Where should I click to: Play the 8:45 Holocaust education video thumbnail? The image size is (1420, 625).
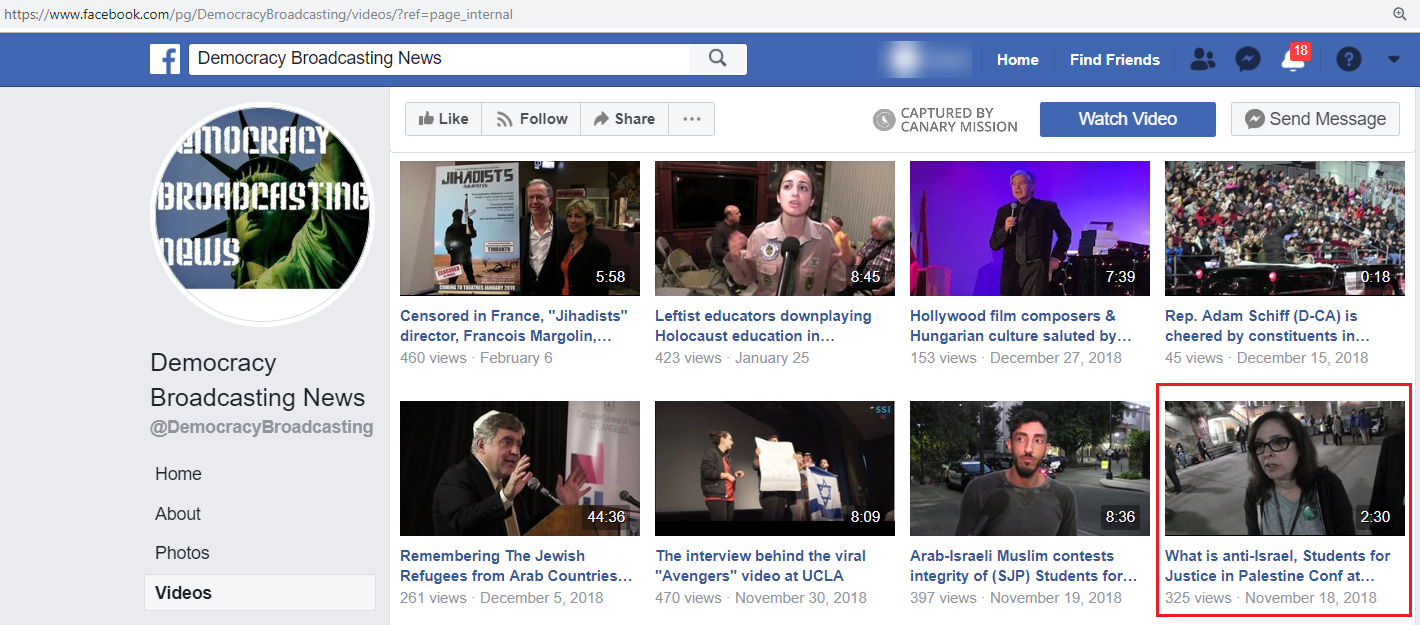coord(775,229)
